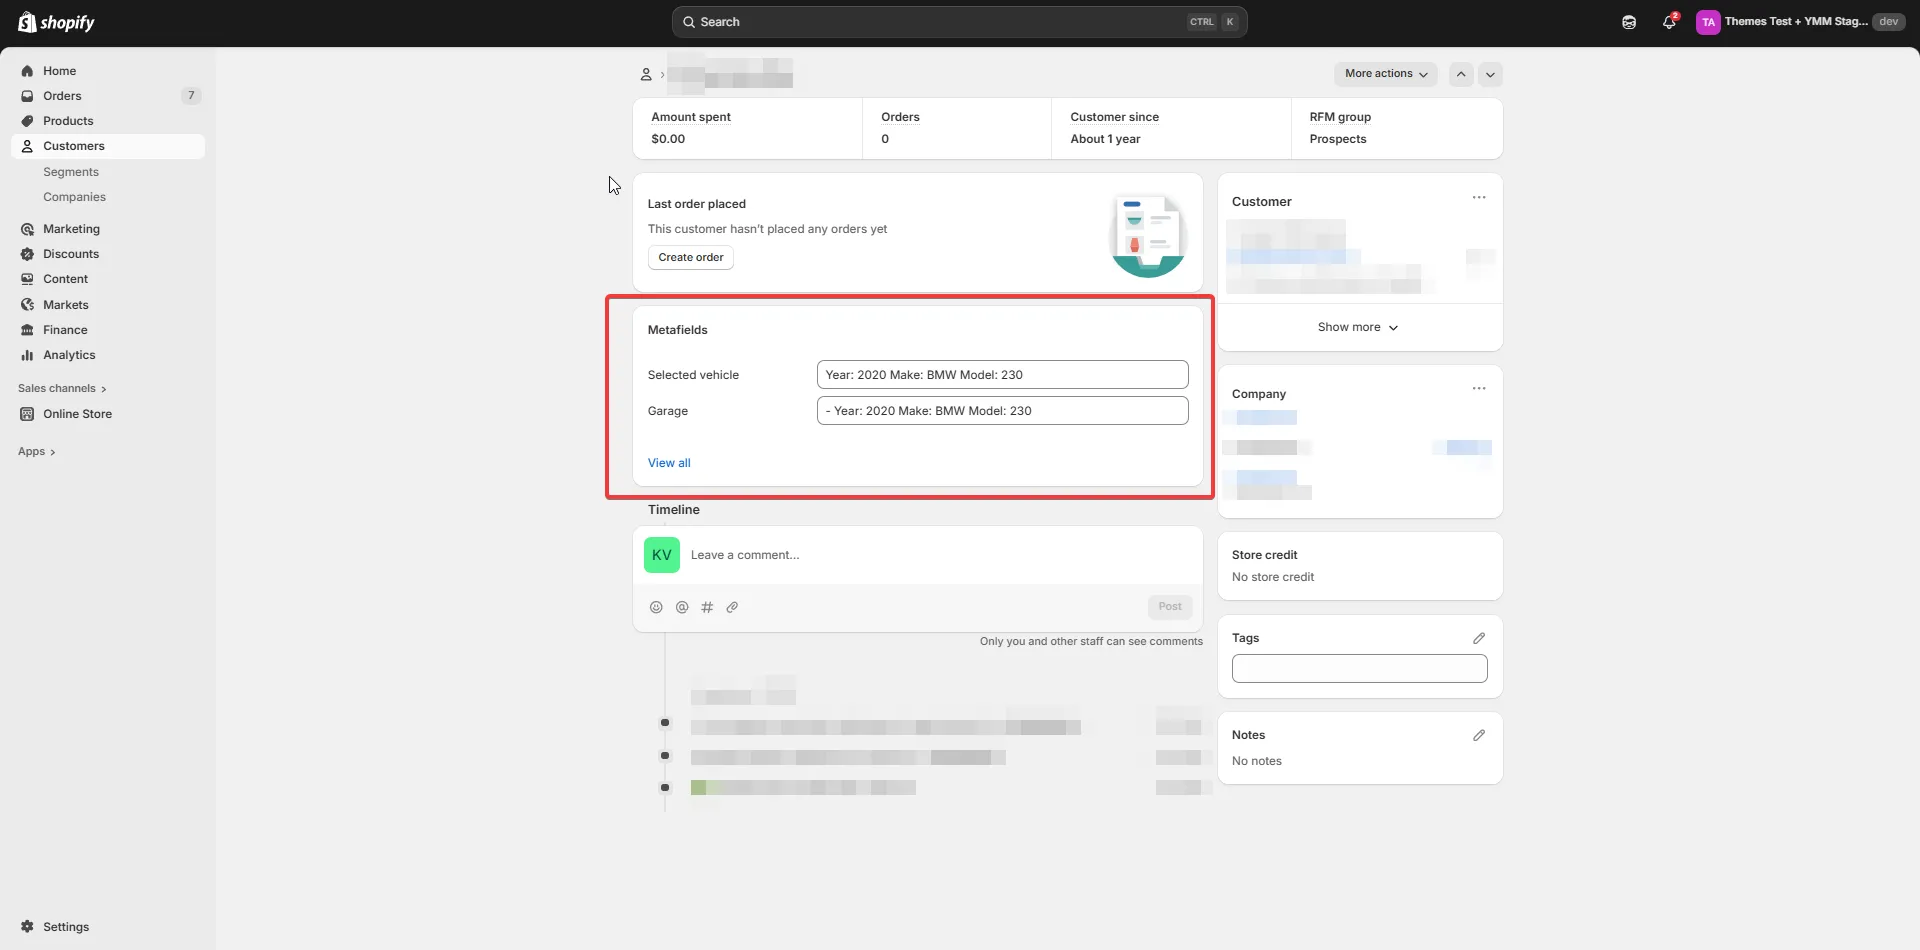Go to previous customer arrow
This screenshot has height=950, width=1920.
point(1461,74)
